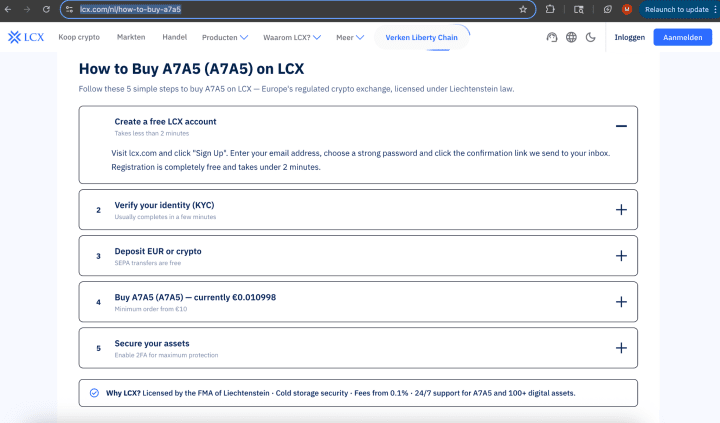Open the support headset icon

click(552, 37)
